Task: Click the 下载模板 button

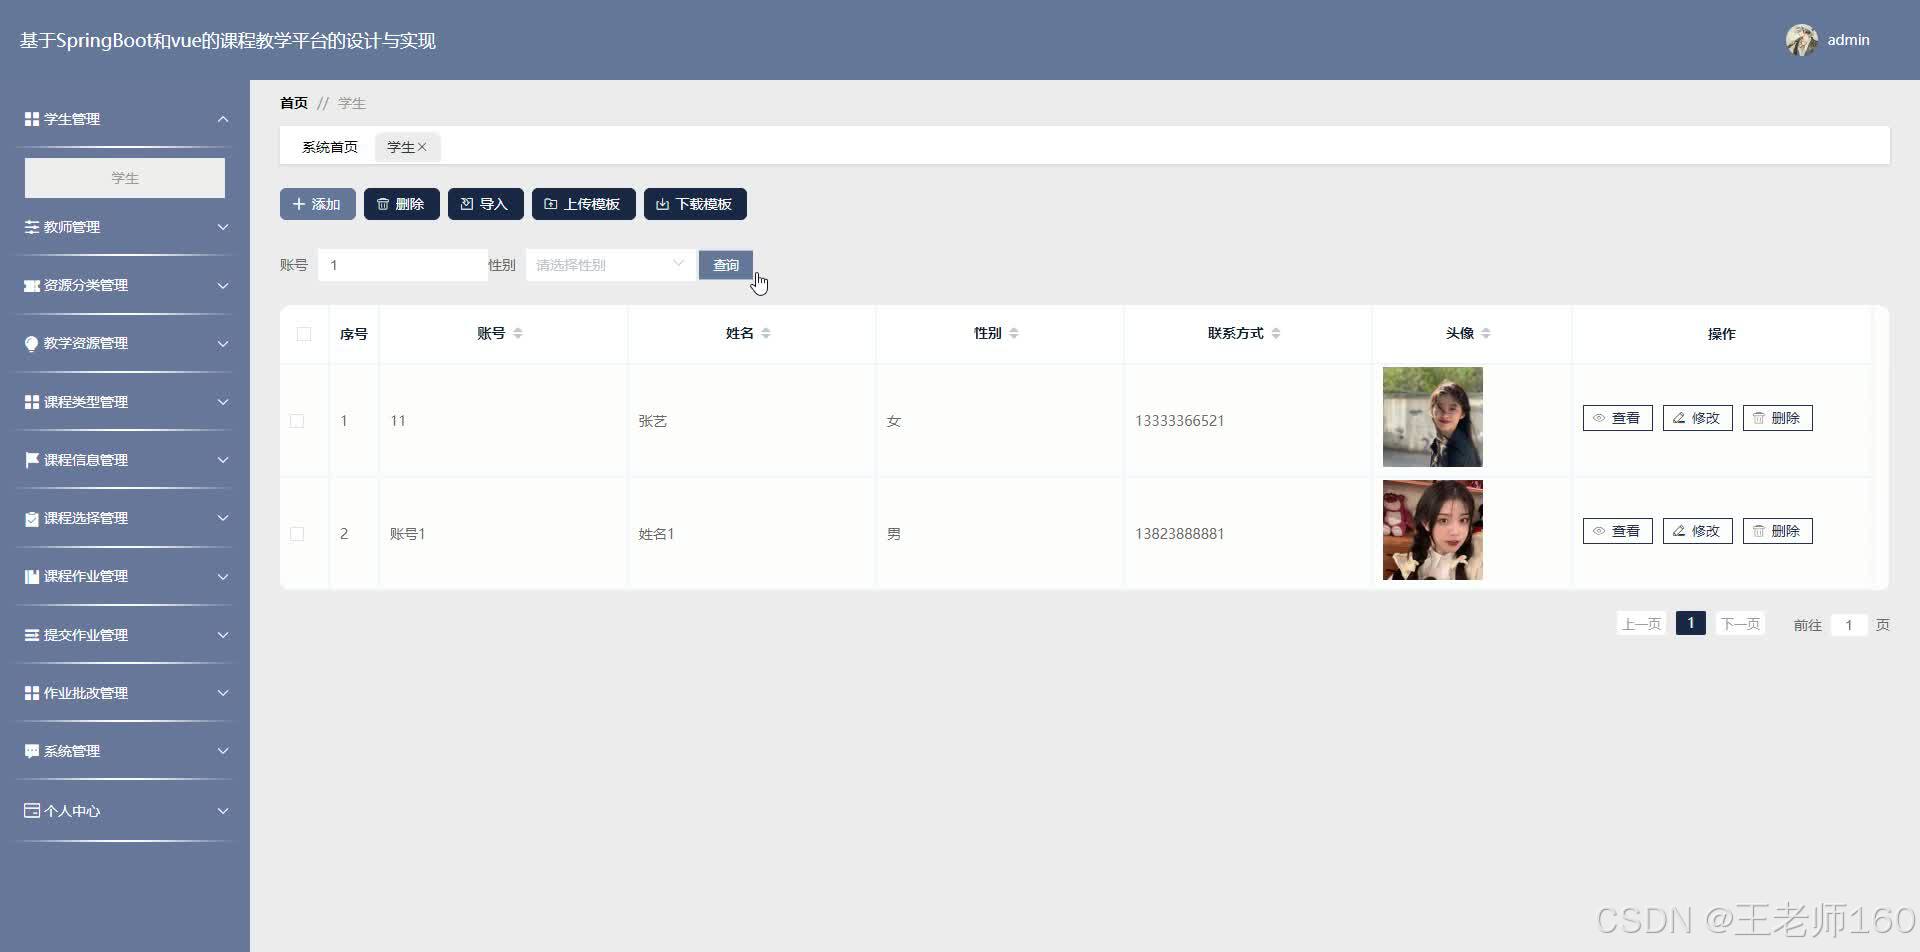Action: 695,204
